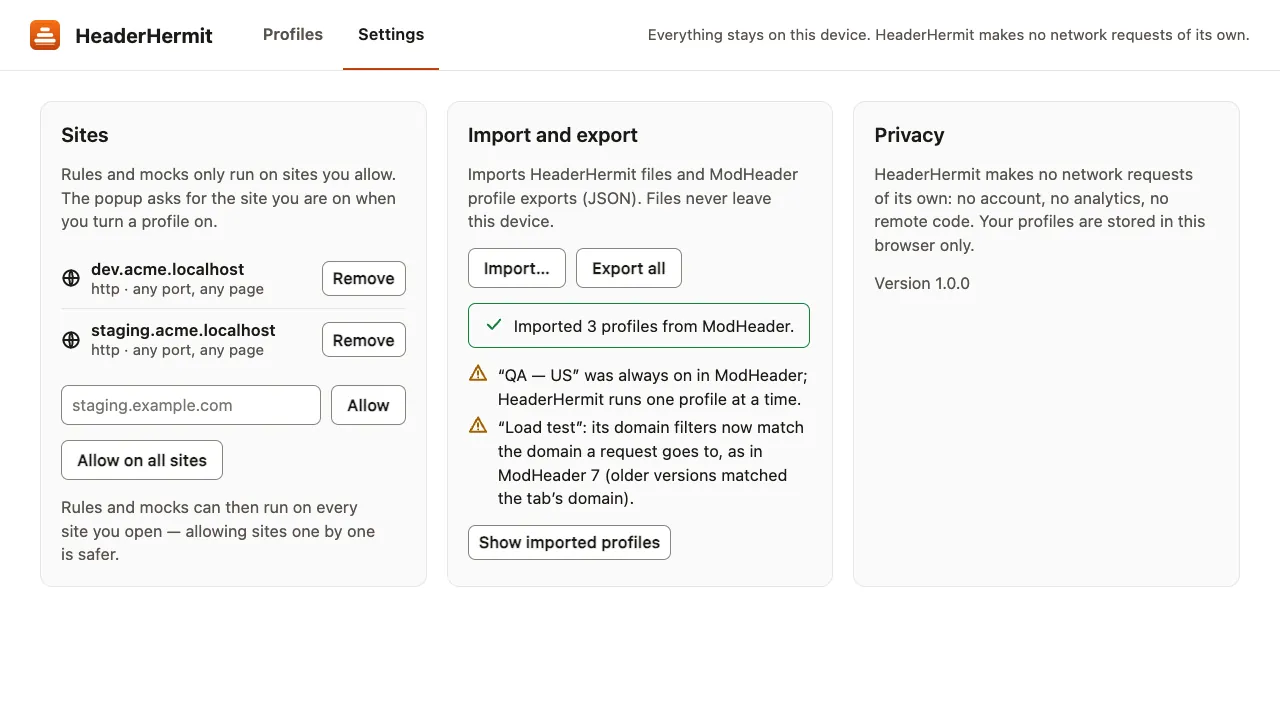The height and width of the screenshot is (704, 1280).
Task: Click the green checkmark icon in import status
Action: (x=493, y=325)
